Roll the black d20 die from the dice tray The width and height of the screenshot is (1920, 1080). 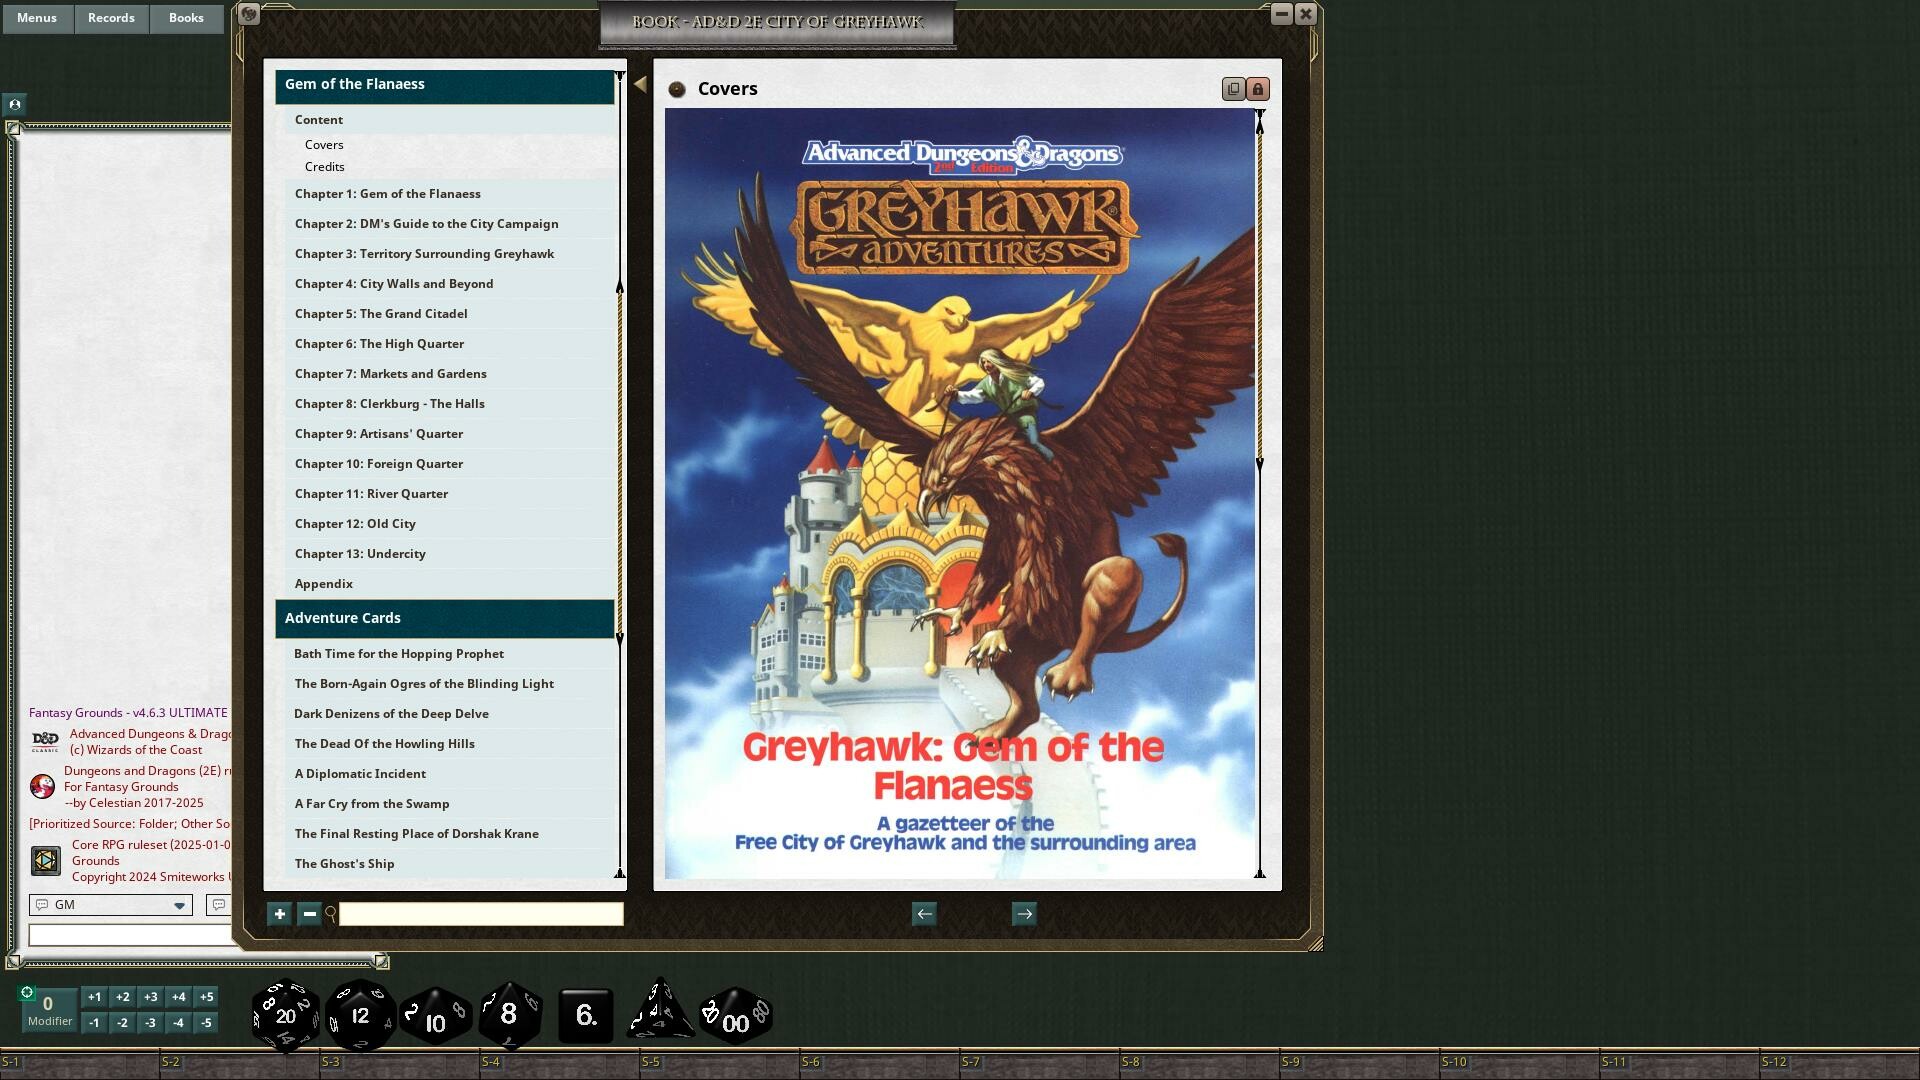point(285,1014)
